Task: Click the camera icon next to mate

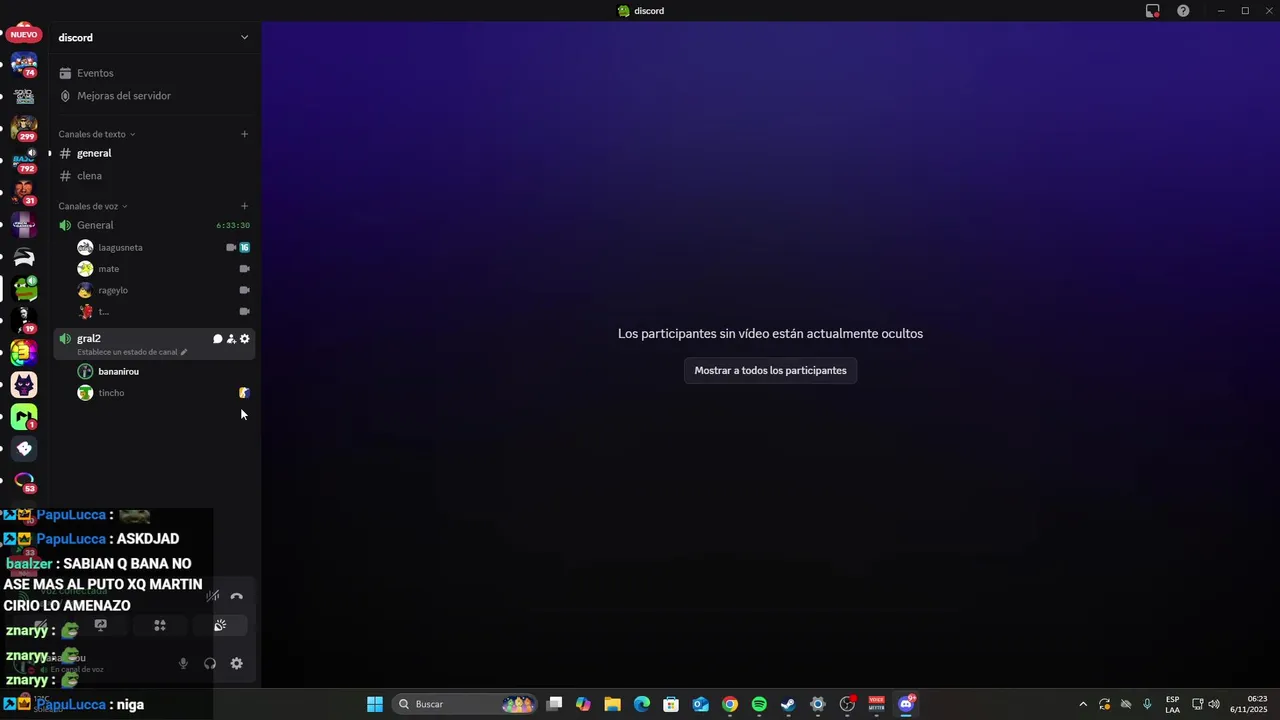Action: click(244, 269)
